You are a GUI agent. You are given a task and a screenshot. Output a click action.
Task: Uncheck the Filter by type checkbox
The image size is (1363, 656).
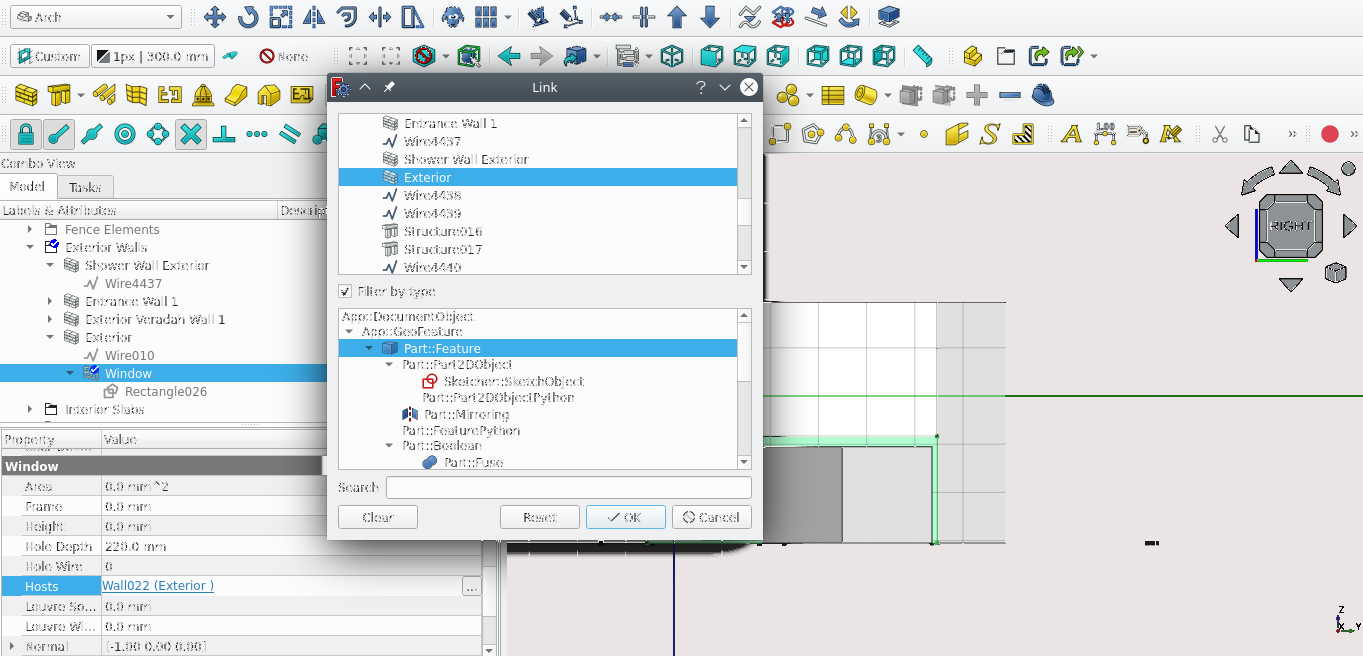pyautogui.click(x=346, y=292)
